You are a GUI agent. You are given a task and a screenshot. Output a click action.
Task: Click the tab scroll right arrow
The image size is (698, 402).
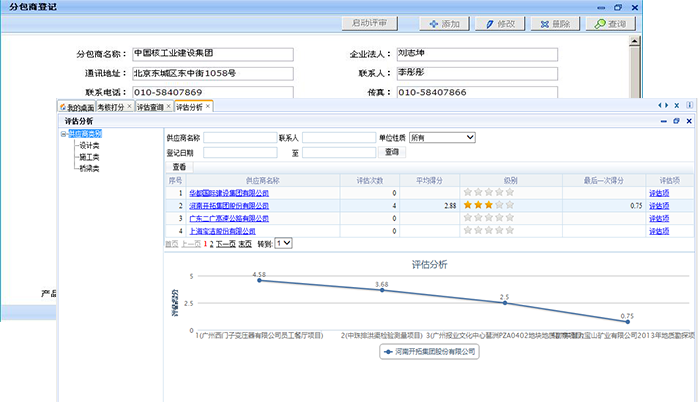(666, 106)
